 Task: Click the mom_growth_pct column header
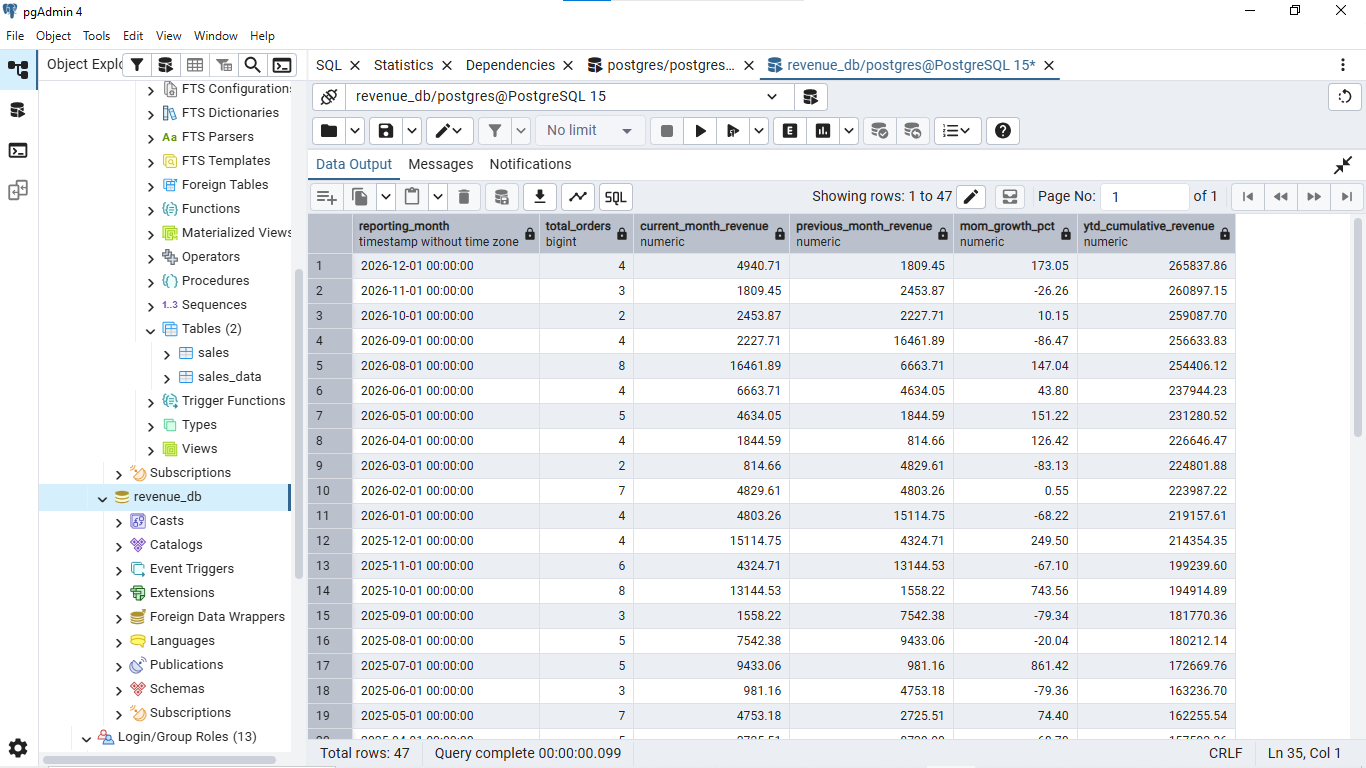click(1015, 233)
